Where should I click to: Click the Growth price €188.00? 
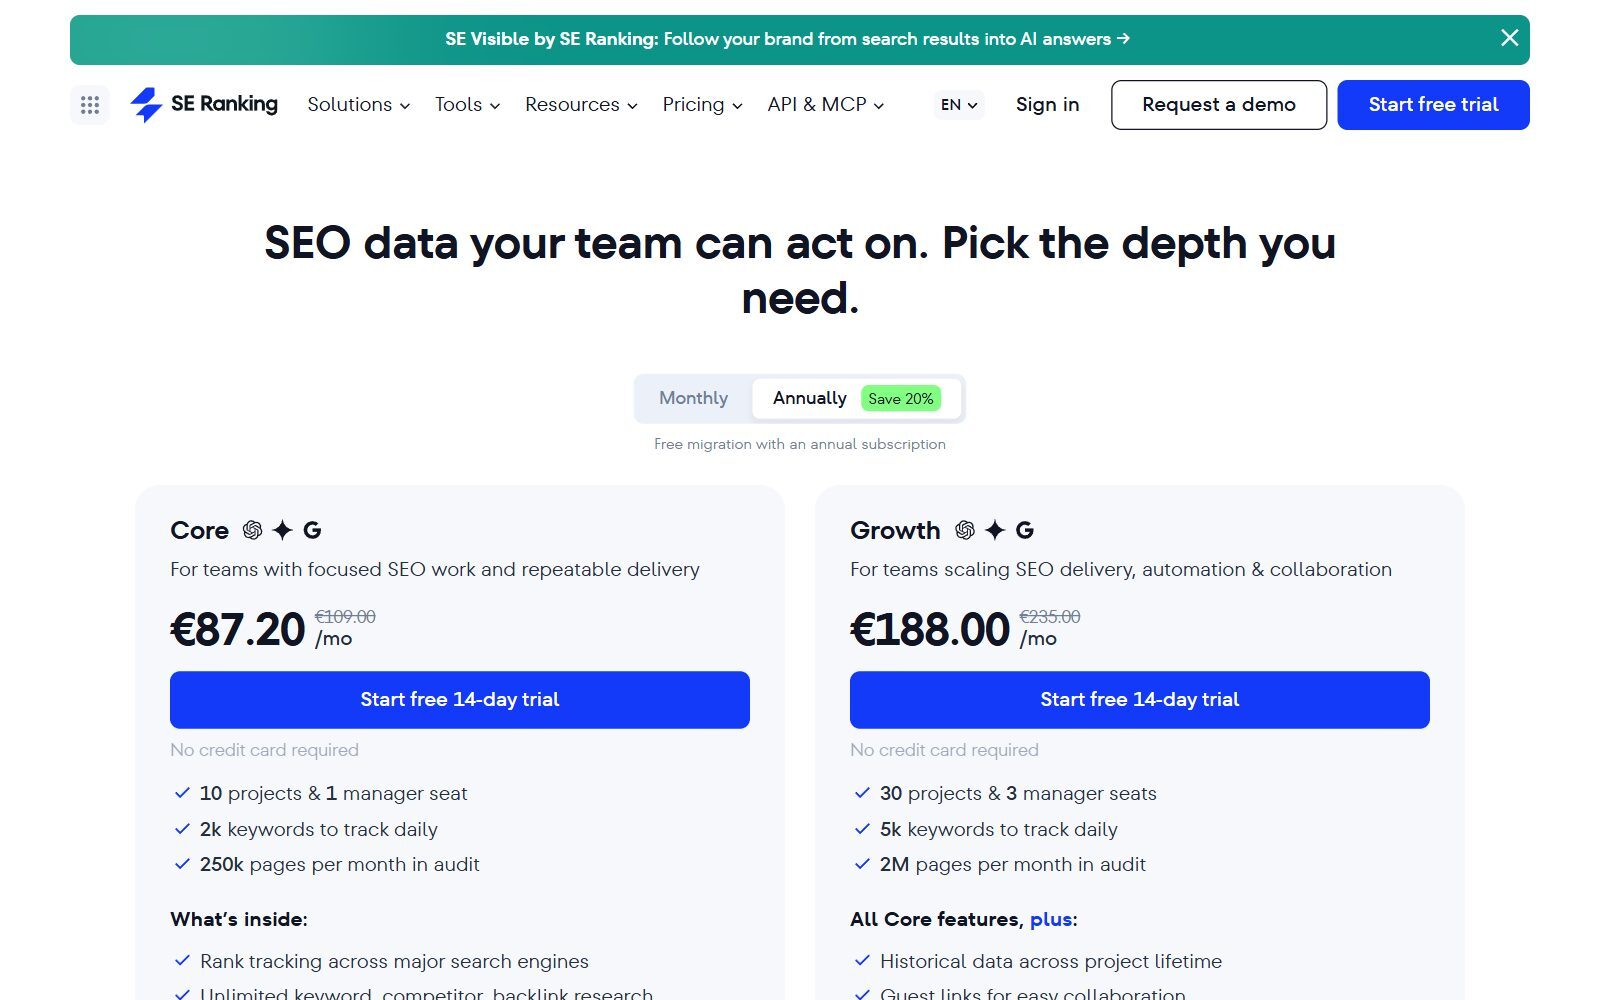point(930,630)
